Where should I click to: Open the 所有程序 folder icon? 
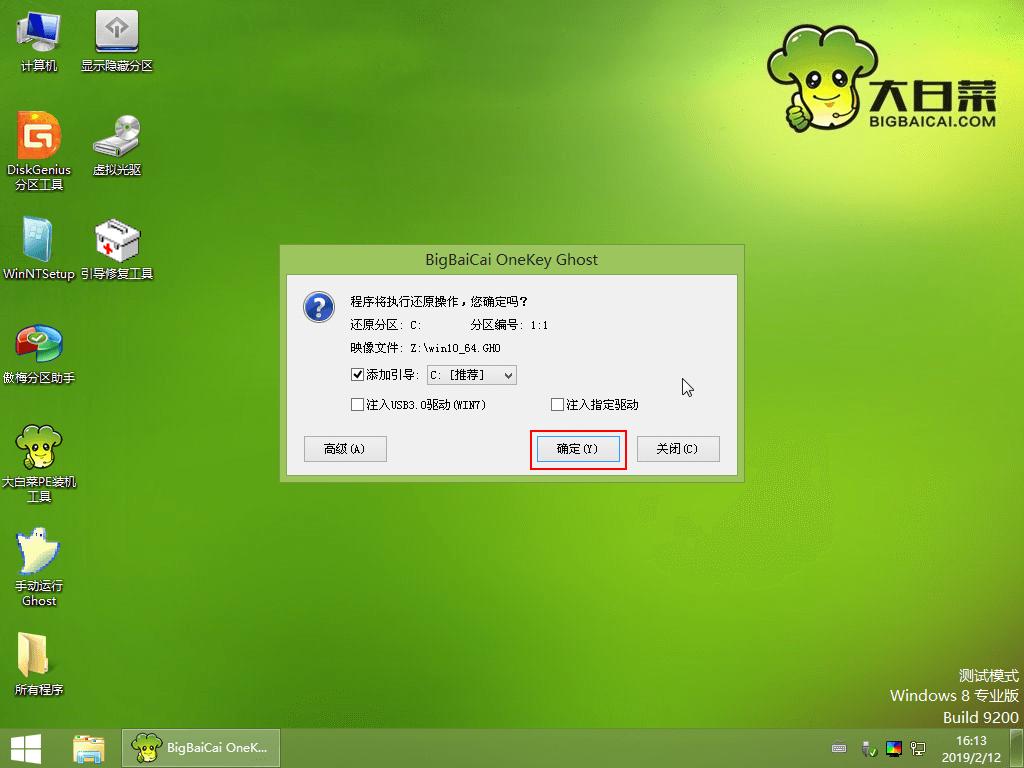39,664
